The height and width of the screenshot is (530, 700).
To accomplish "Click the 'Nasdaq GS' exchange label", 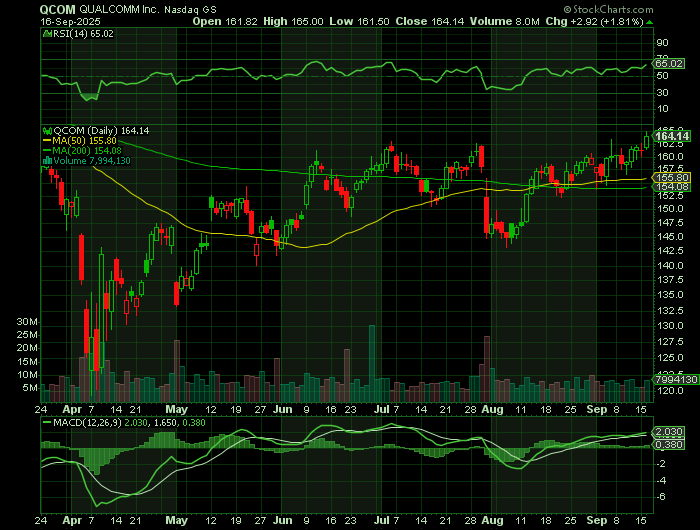I will [191, 9].
